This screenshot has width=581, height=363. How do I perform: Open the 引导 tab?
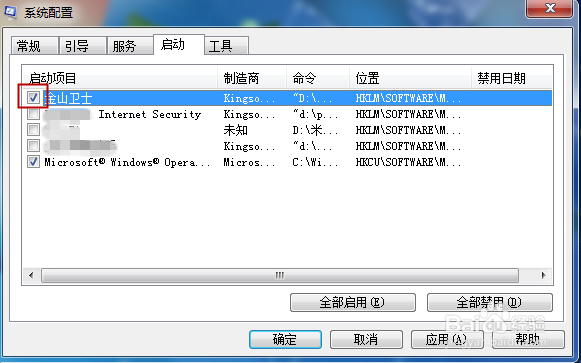82,46
